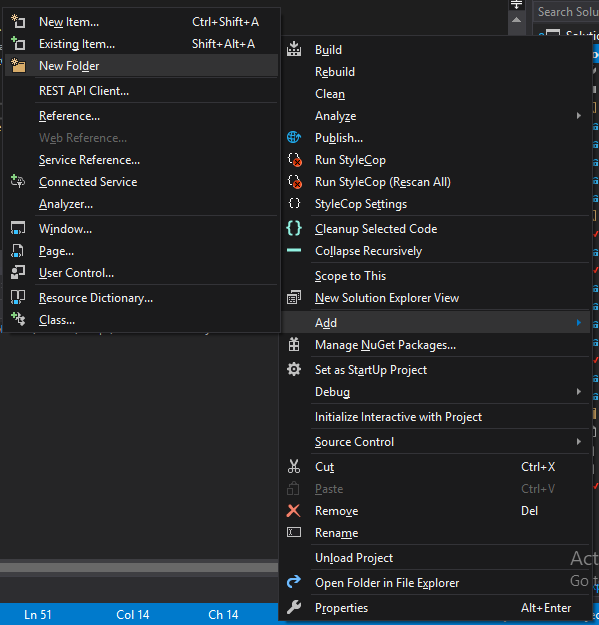Click the StyleCop Settings braces icon

pyautogui.click(x=294, y=204)
